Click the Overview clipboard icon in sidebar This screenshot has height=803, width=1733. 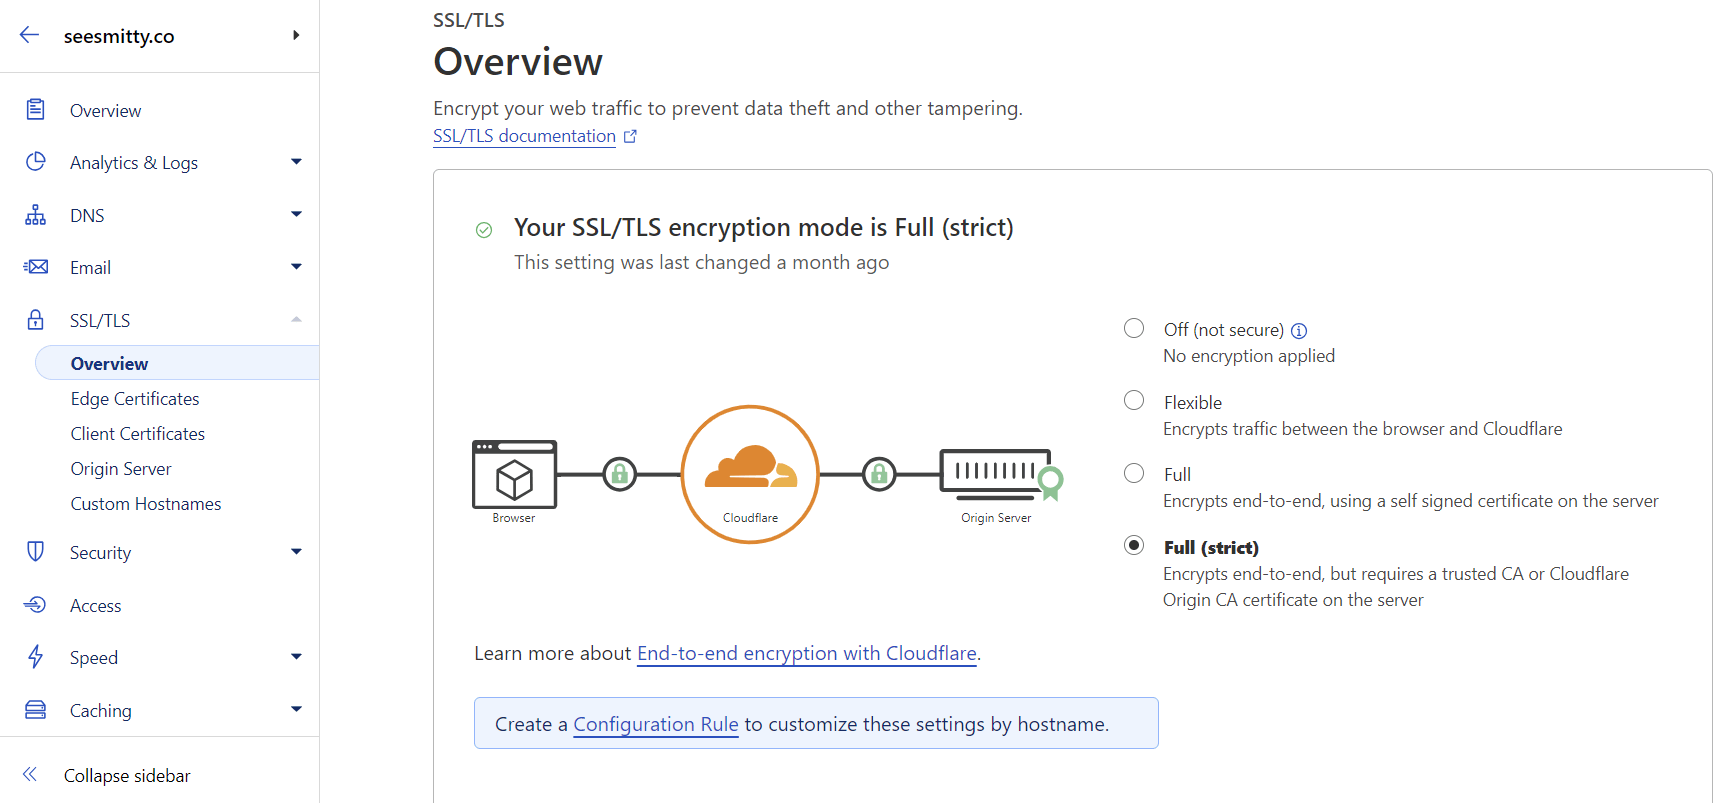[x=35, y=109]
